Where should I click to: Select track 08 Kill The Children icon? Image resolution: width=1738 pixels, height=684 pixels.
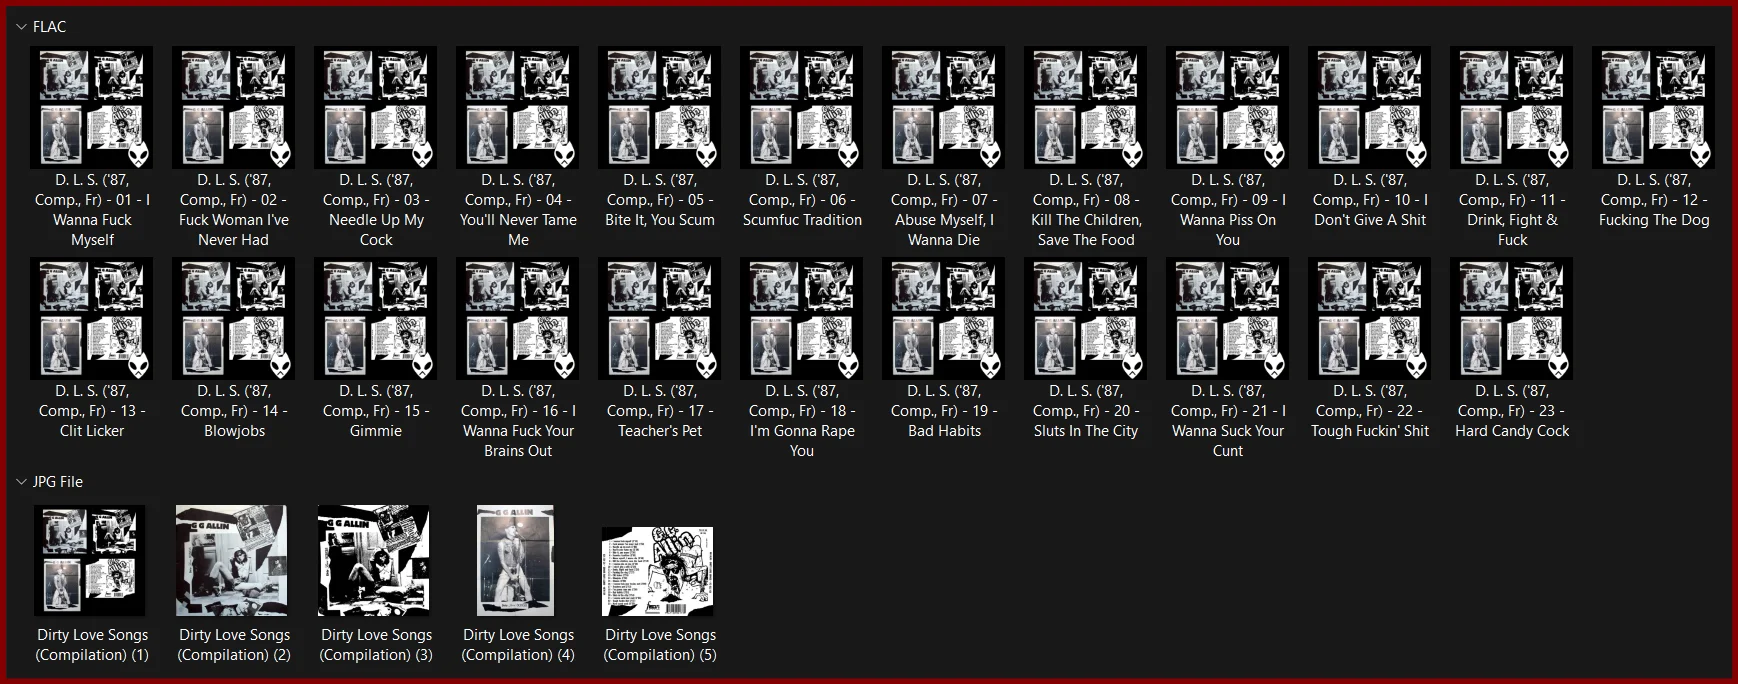coord(1086,107)
